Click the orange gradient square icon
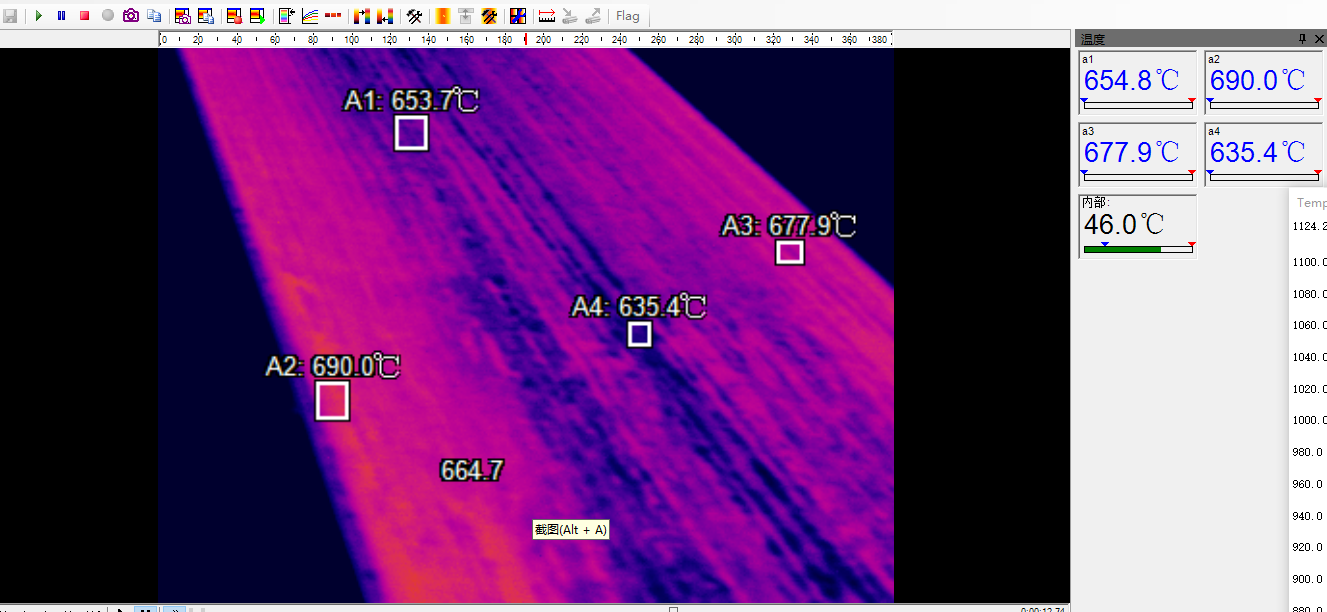Viewport: 1327px width, 612px height. point(443,16)
